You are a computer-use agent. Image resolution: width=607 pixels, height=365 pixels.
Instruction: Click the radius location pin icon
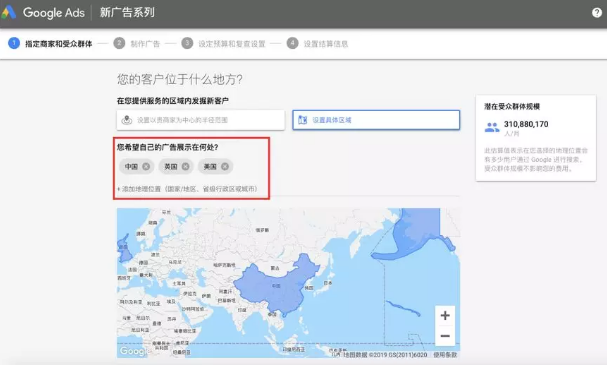point(127,120)
